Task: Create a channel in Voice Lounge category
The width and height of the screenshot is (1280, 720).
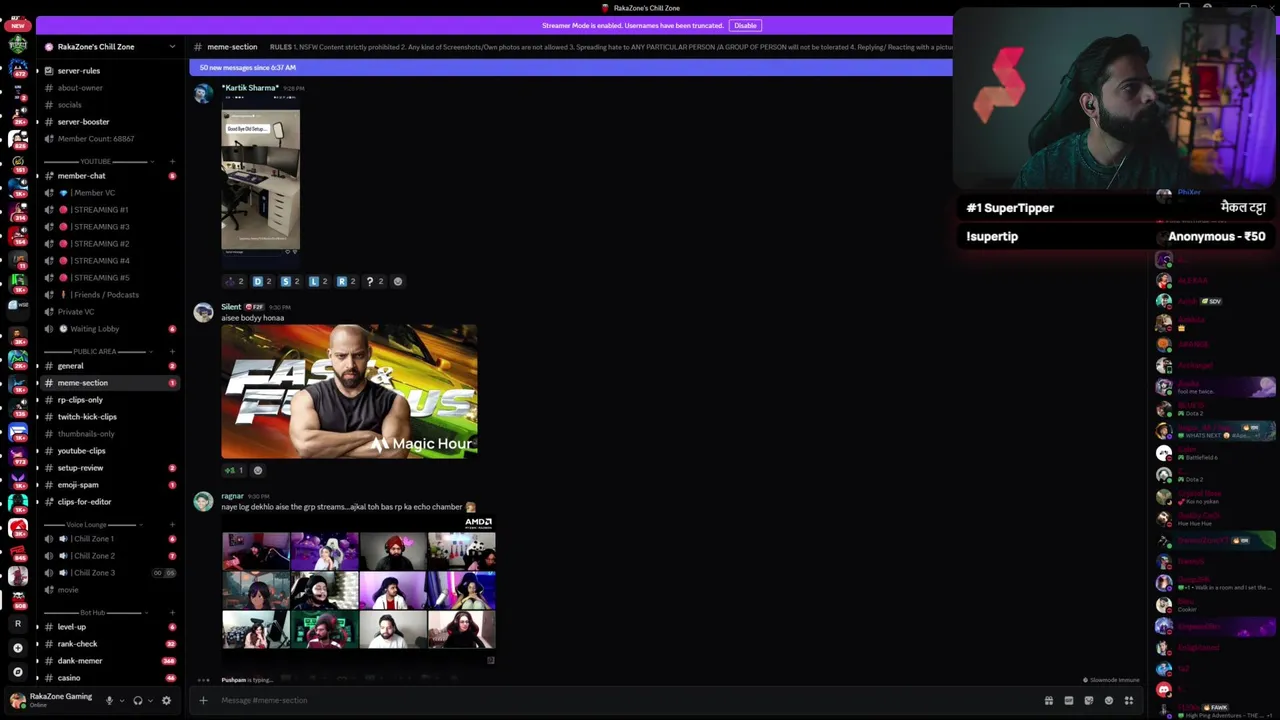Action: pos(172,525)
